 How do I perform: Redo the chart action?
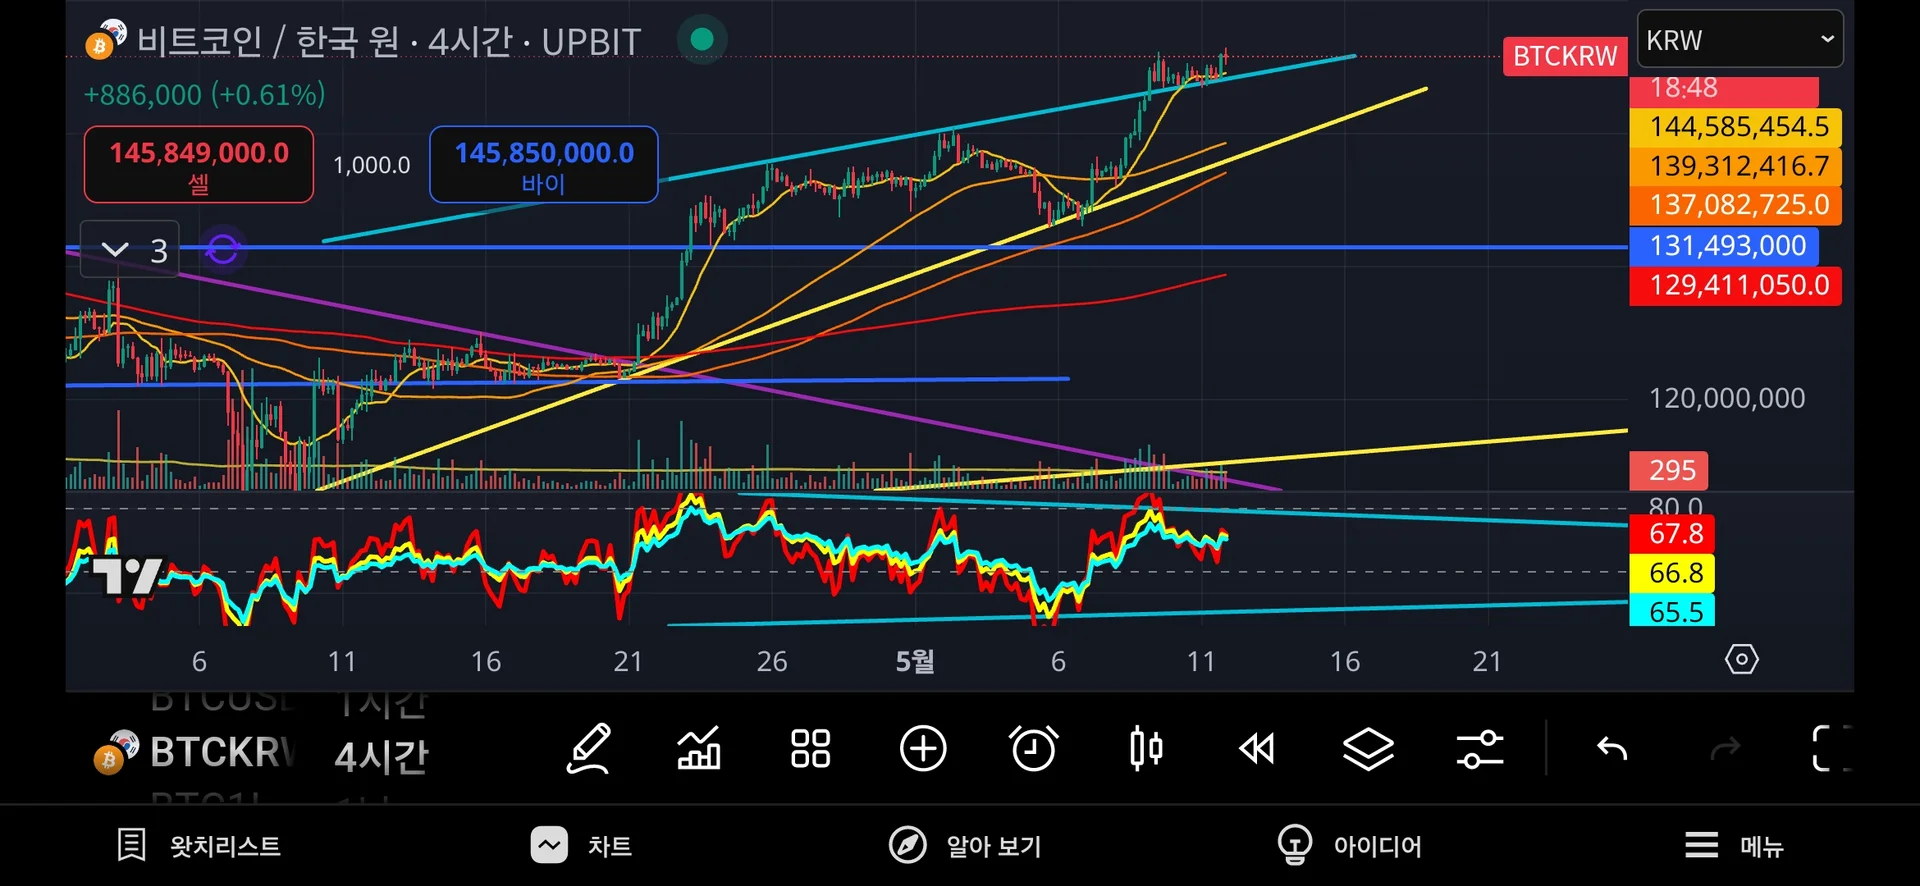1725,748
